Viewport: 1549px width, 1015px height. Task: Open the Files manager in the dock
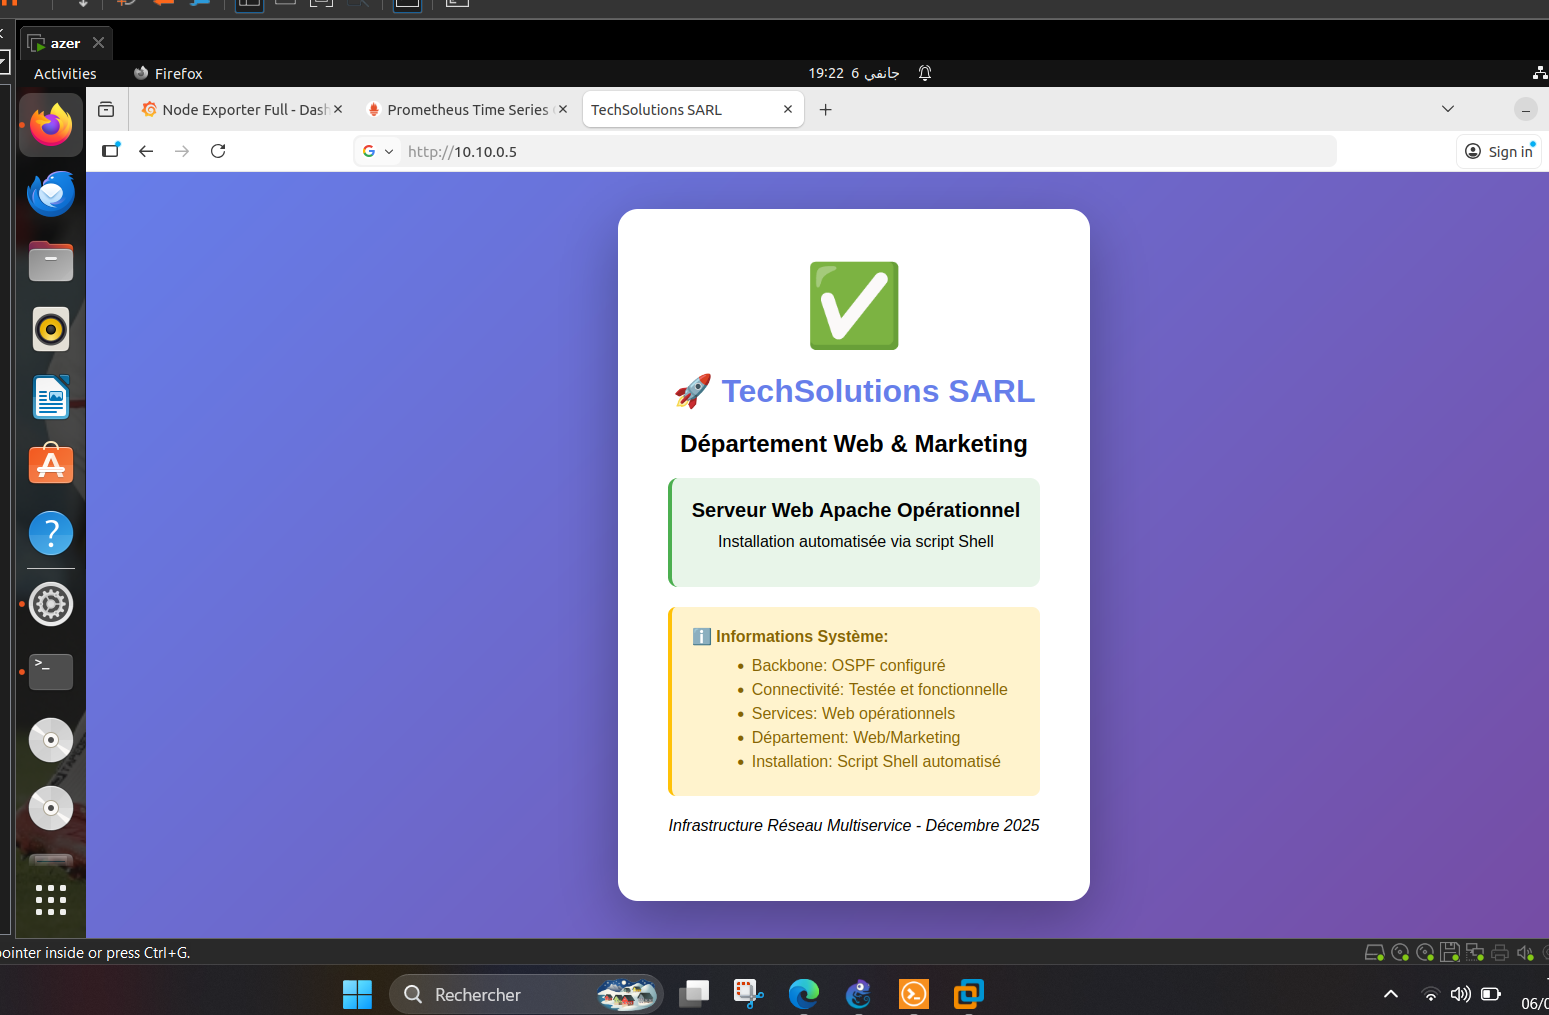pos(51,262)
